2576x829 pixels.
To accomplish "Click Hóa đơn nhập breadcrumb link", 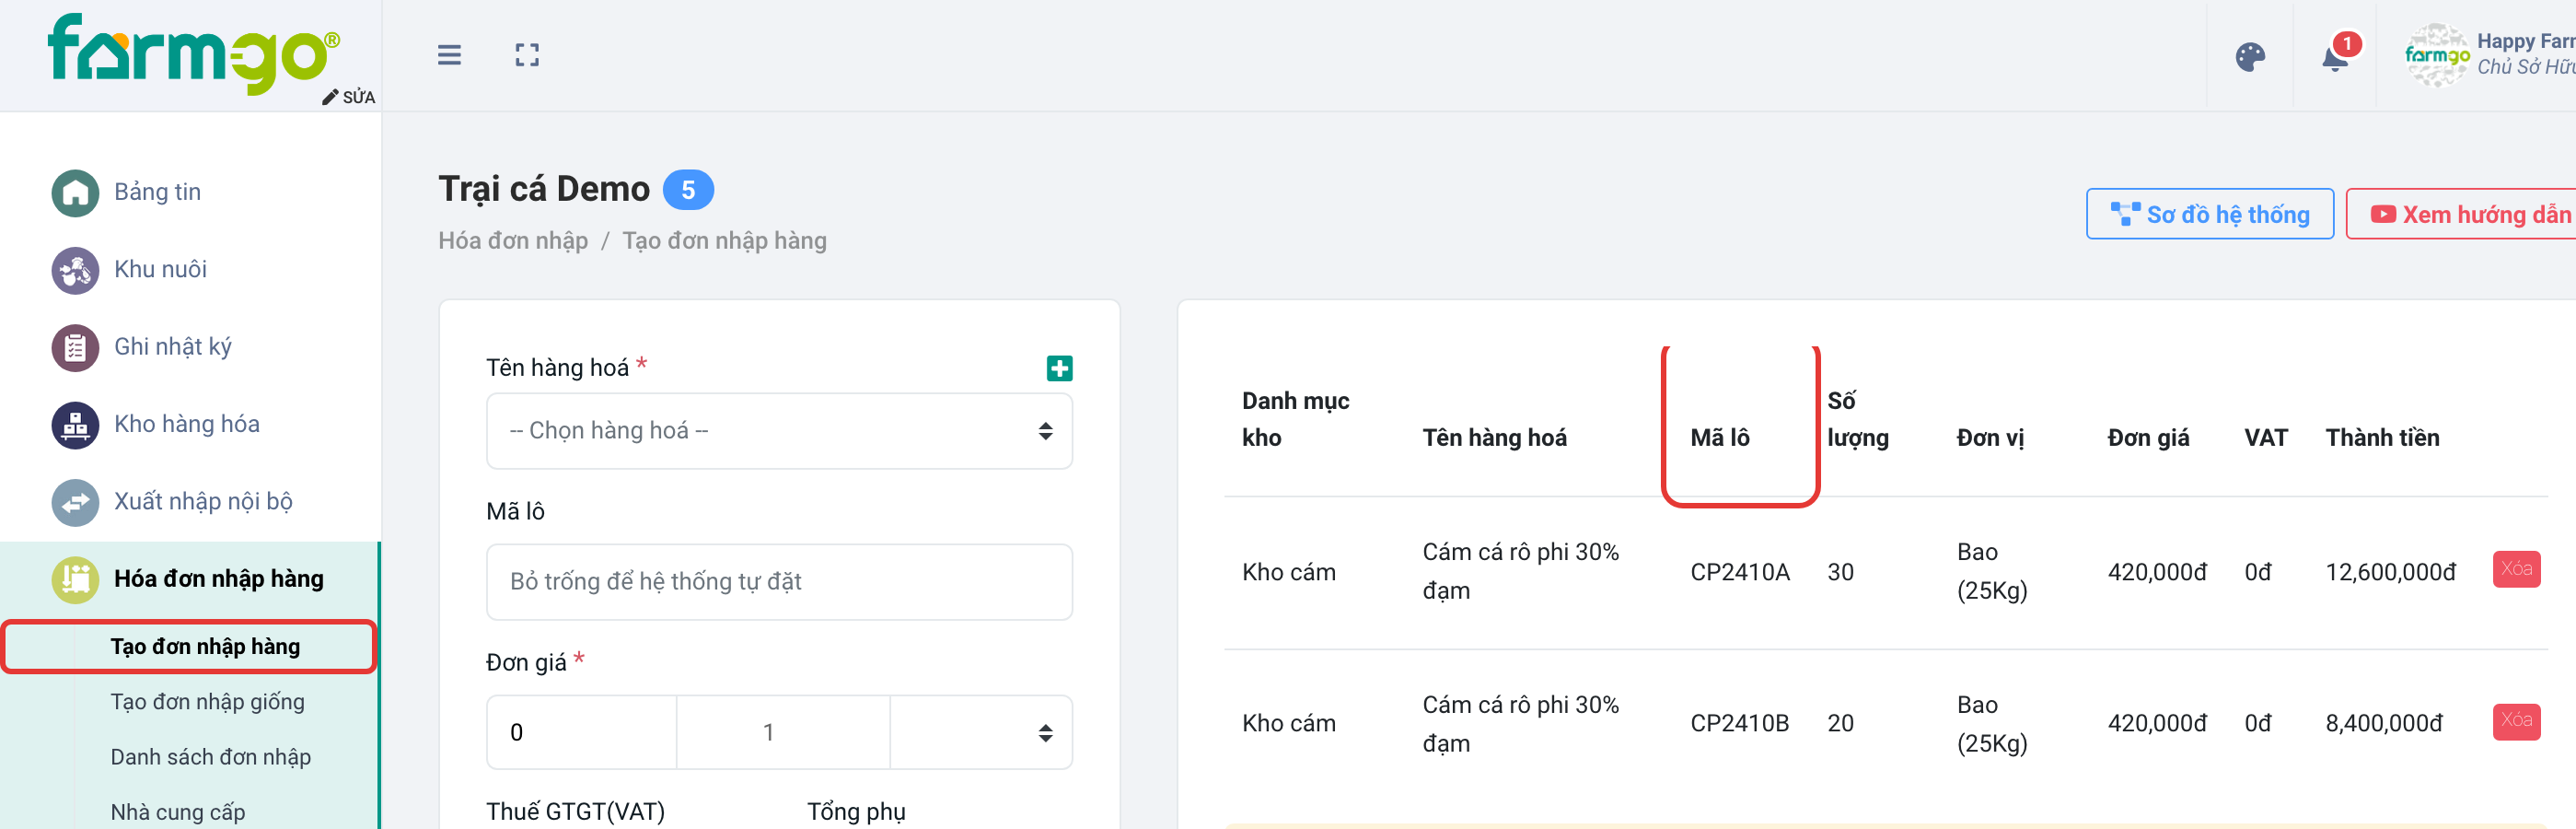I will 513,241.
